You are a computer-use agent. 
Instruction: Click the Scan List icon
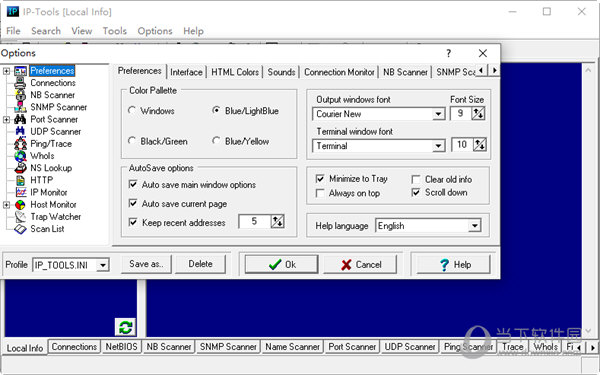[20, 229]
